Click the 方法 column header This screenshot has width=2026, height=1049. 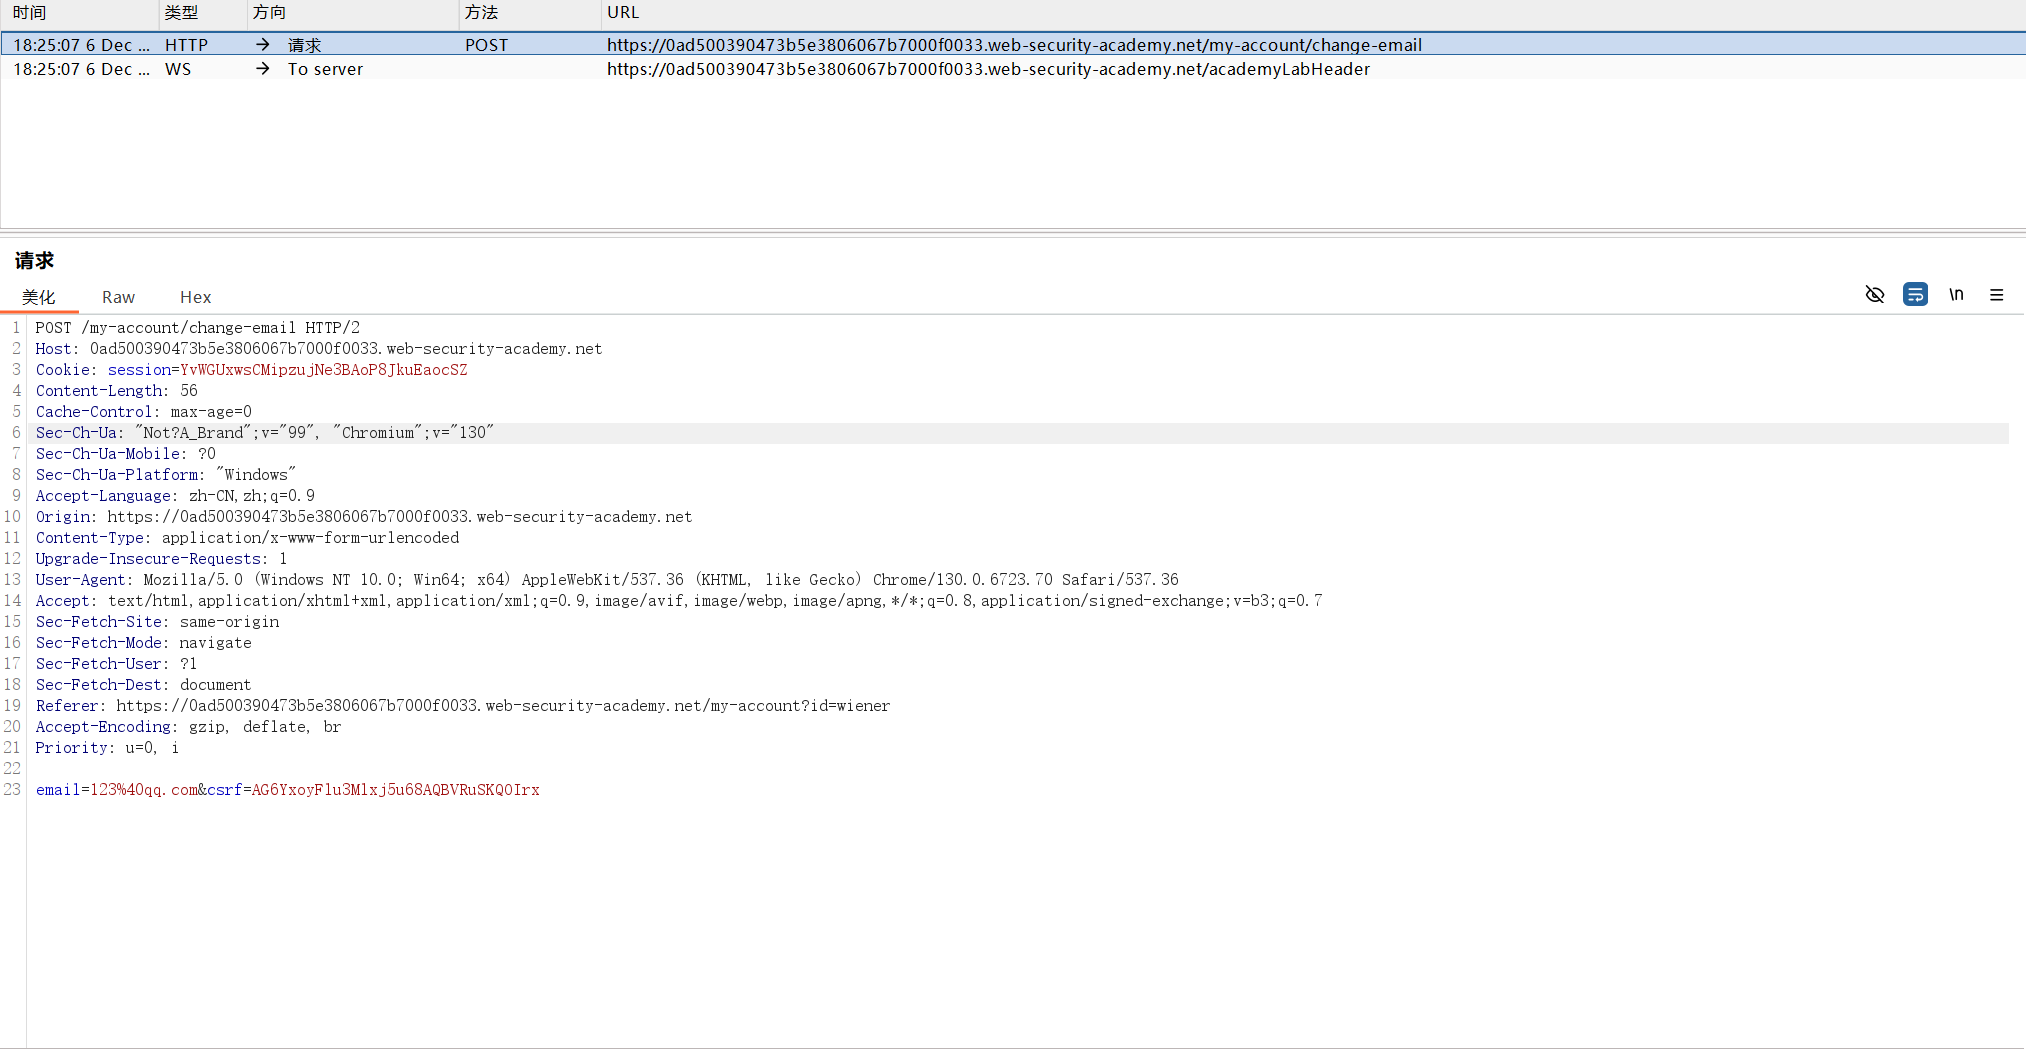point(481,13)
